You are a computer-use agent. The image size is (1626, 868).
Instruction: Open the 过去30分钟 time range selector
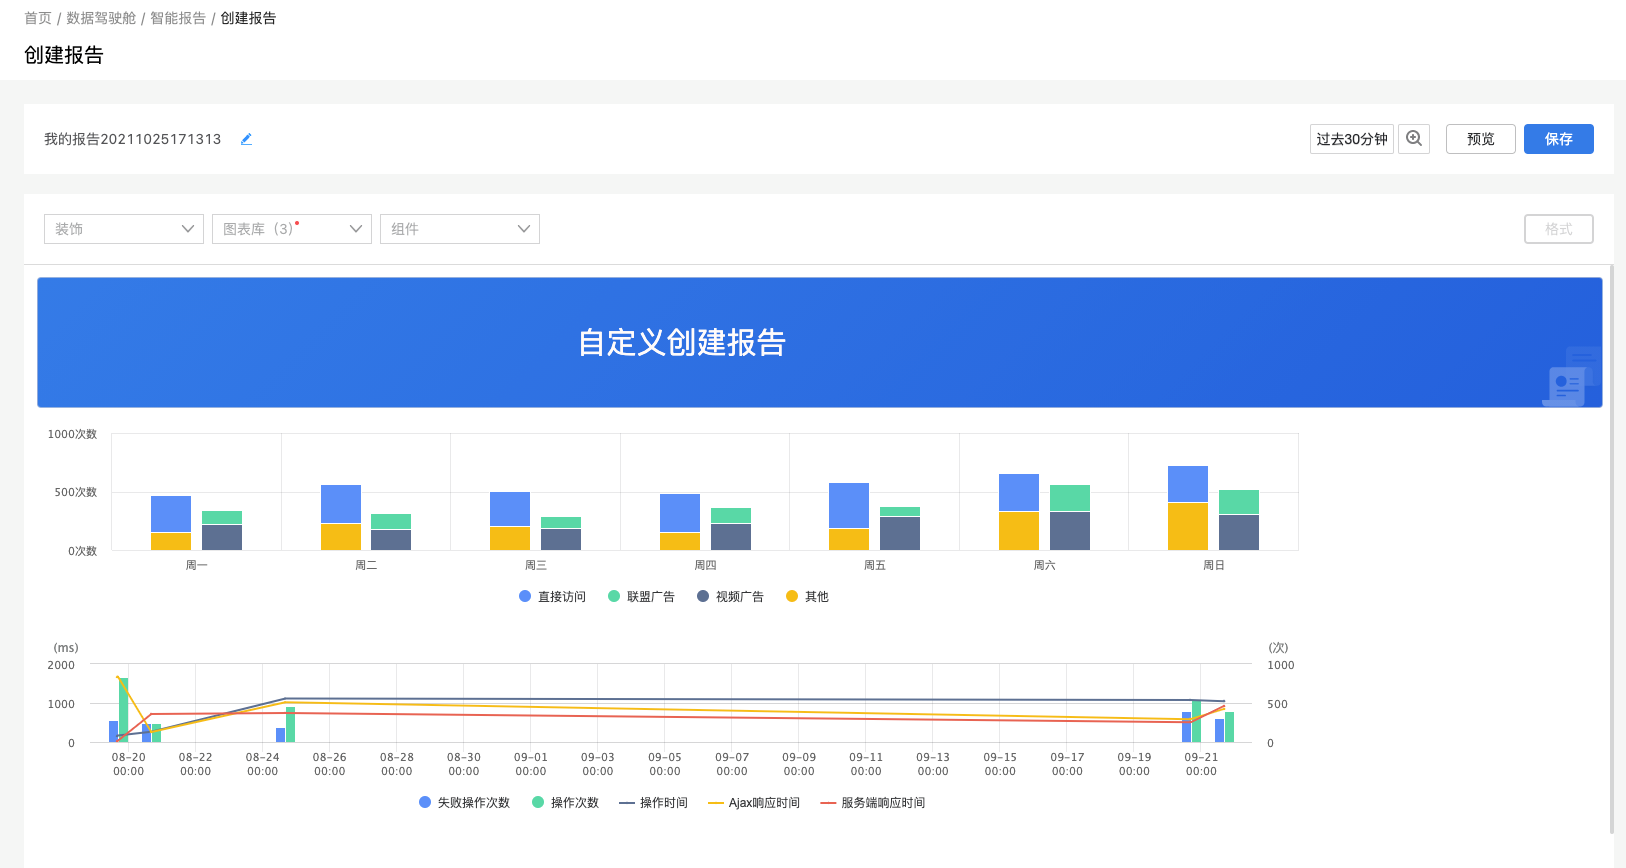tap(1352, 139)
